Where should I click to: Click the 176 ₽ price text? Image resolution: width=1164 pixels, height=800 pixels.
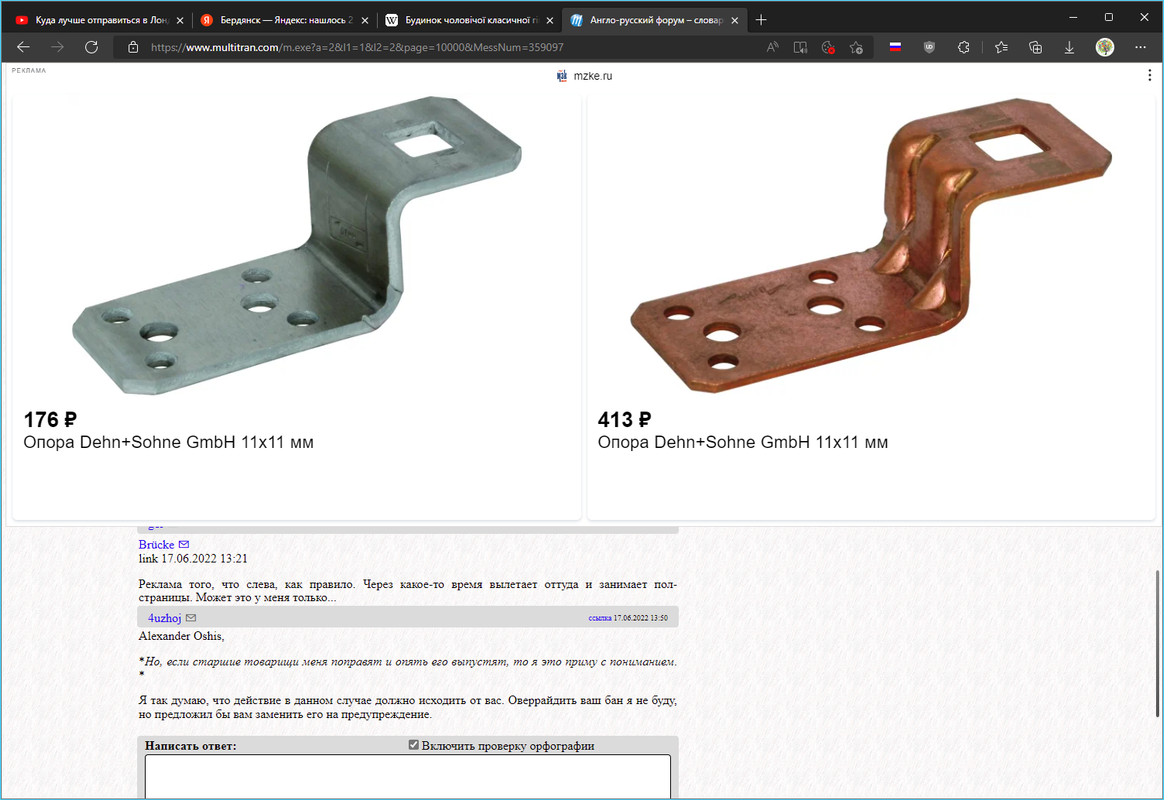pos(50,420)
